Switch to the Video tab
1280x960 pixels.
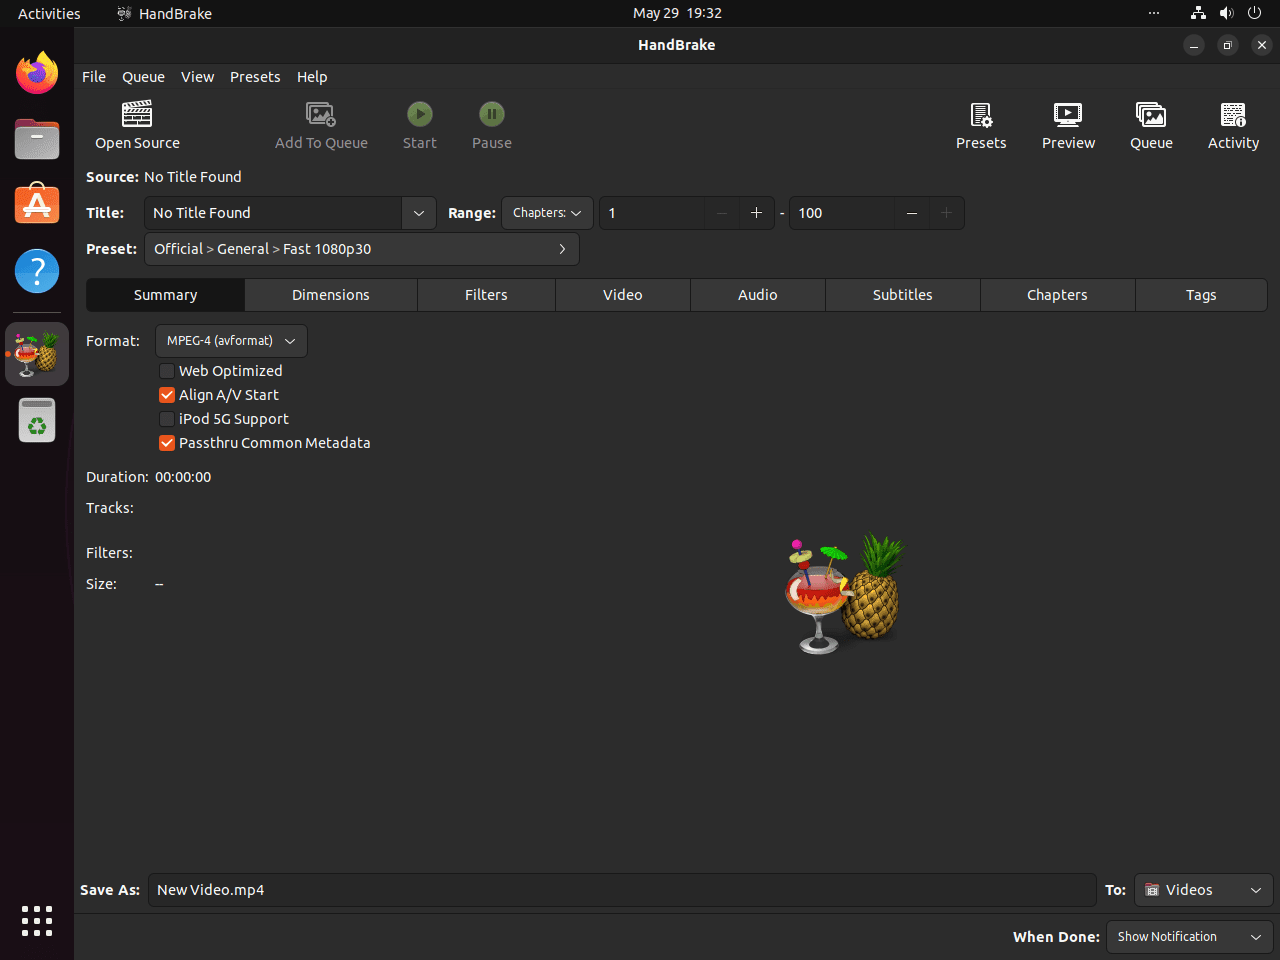pyautogui.click(x=623, y=295)
